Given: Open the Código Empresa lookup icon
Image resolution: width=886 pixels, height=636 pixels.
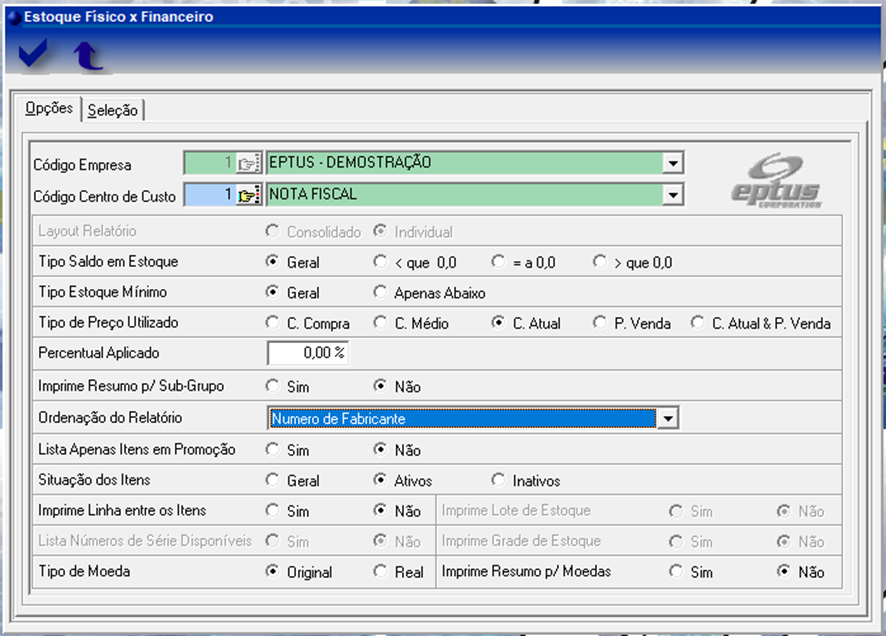Looking at the screenshot, I should tap(249, 164).
